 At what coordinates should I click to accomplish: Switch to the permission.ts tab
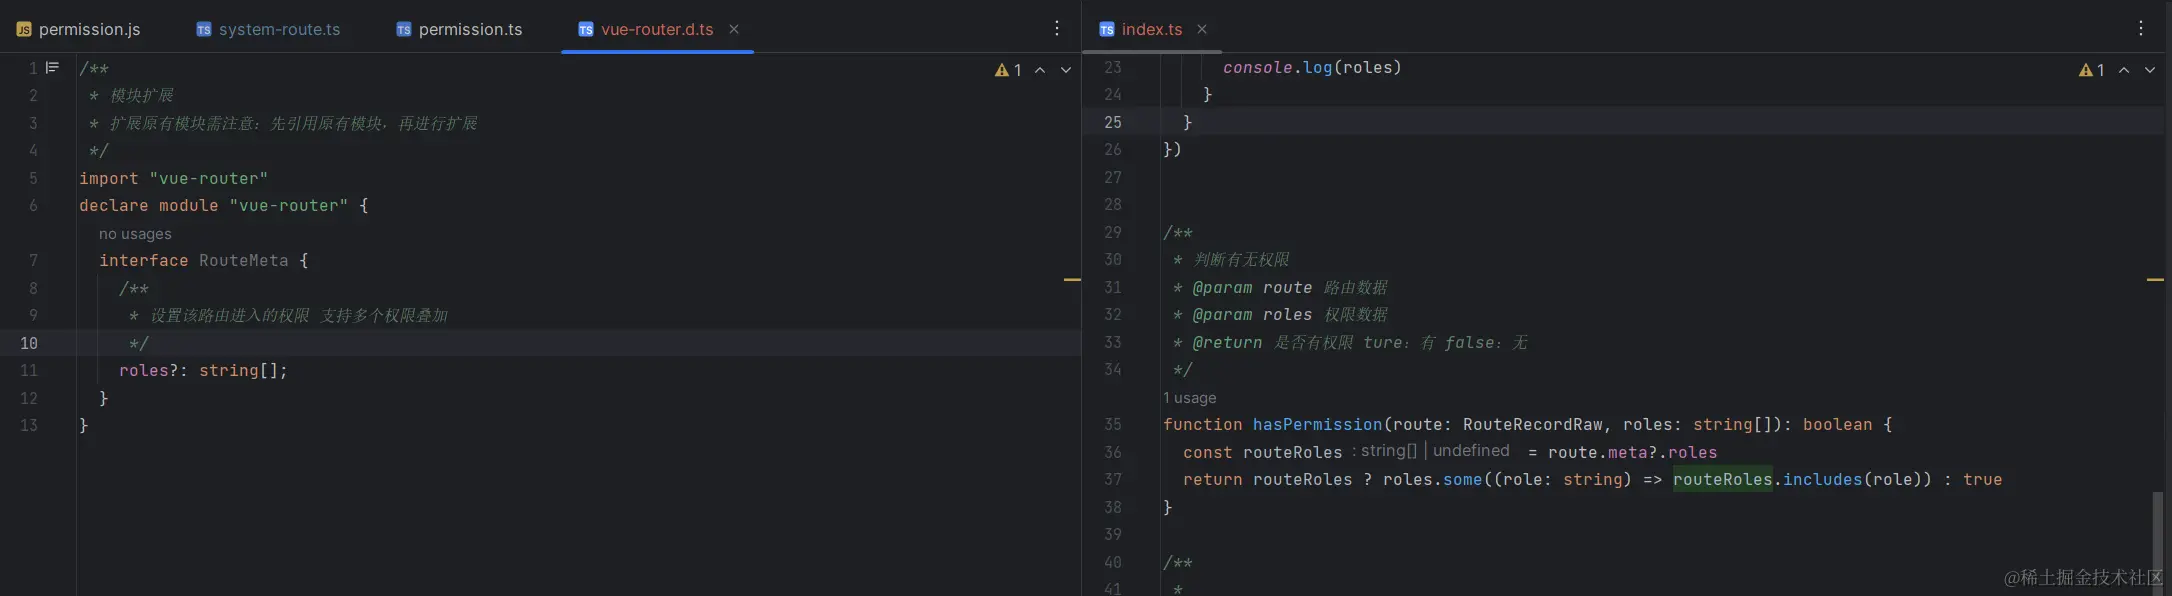[x=459, y=29]
